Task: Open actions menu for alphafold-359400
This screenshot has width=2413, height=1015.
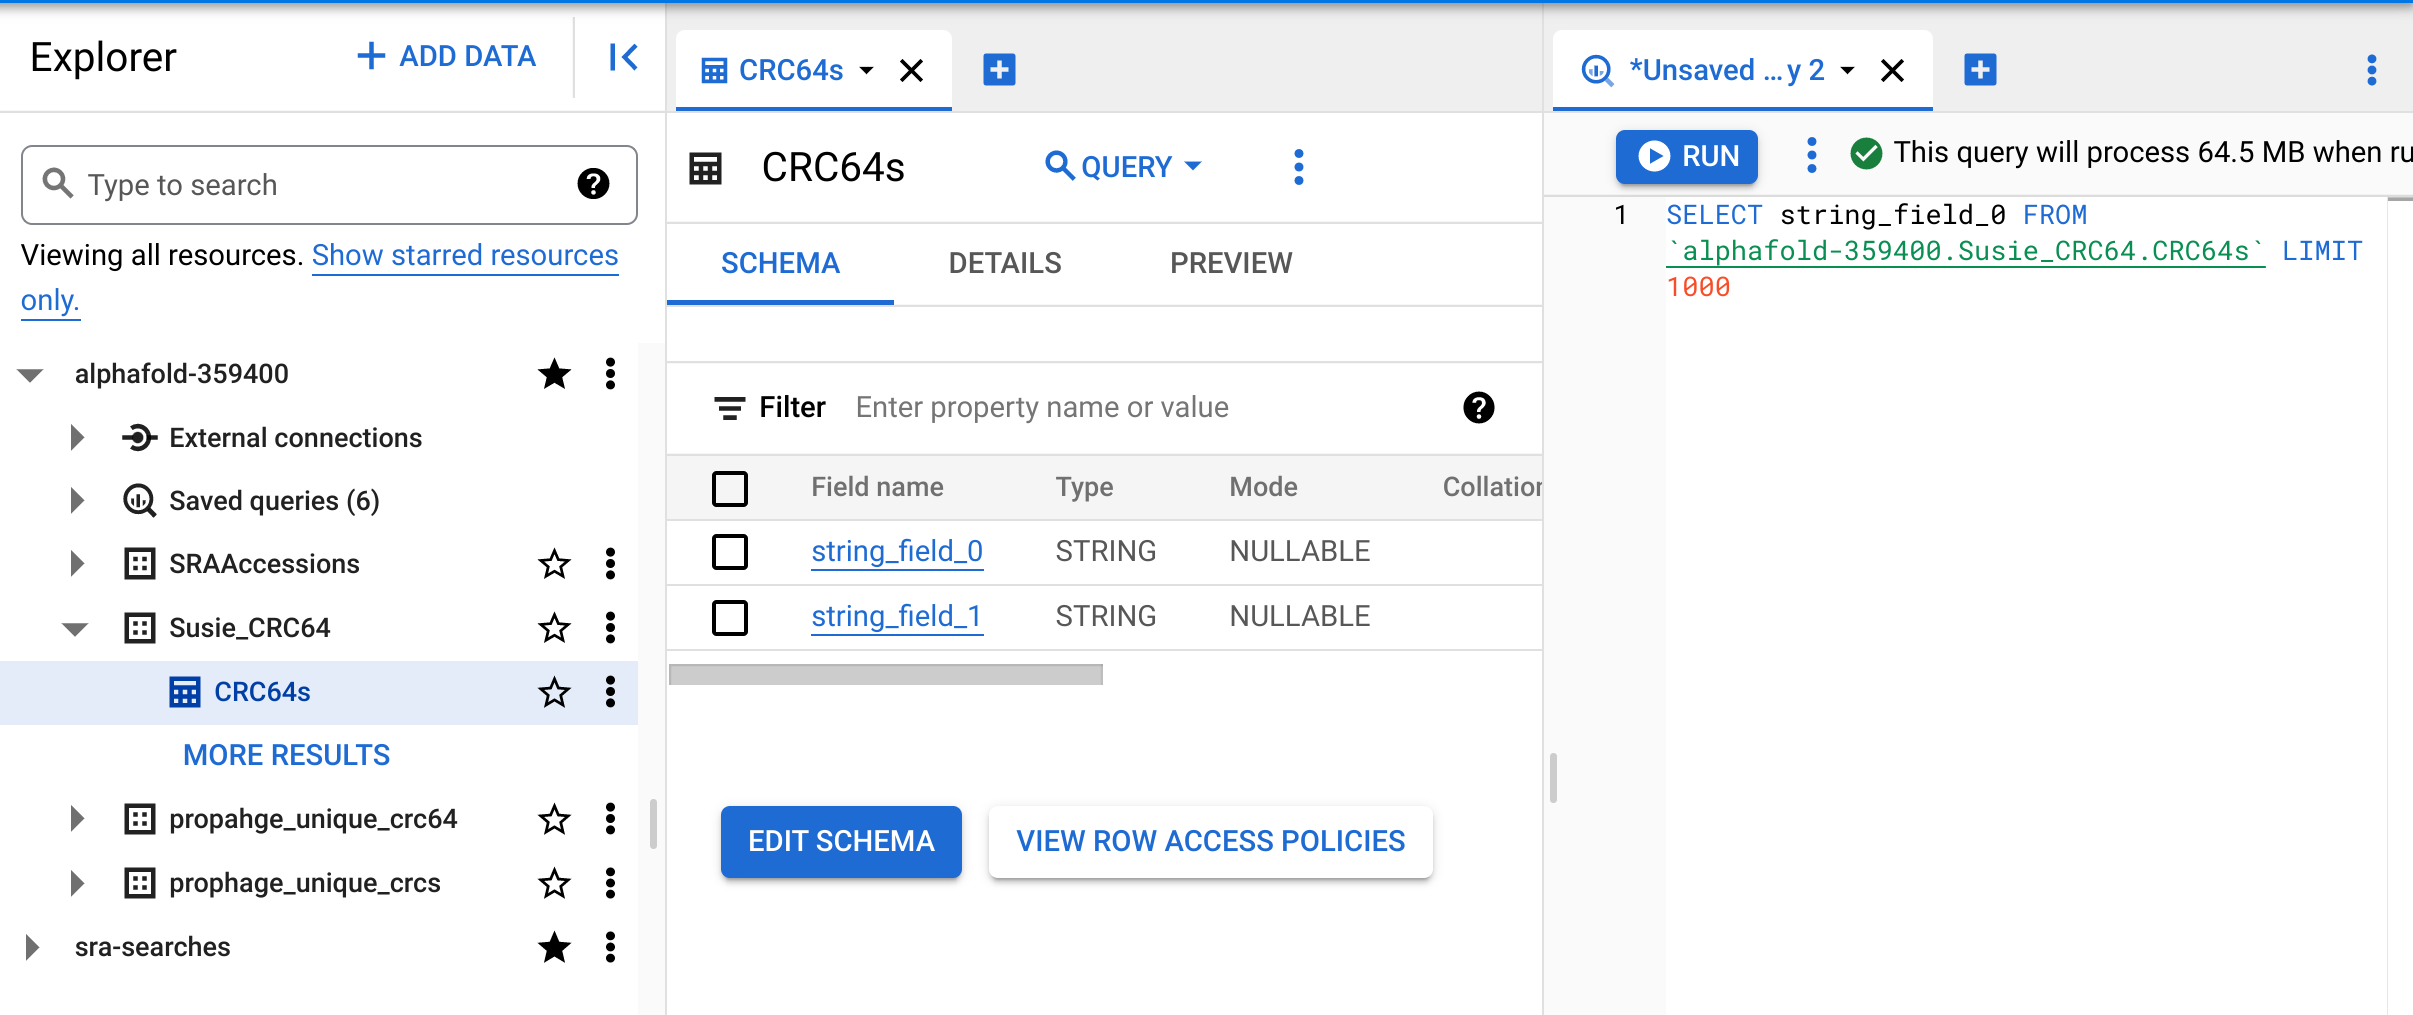Action: (610, 374)
